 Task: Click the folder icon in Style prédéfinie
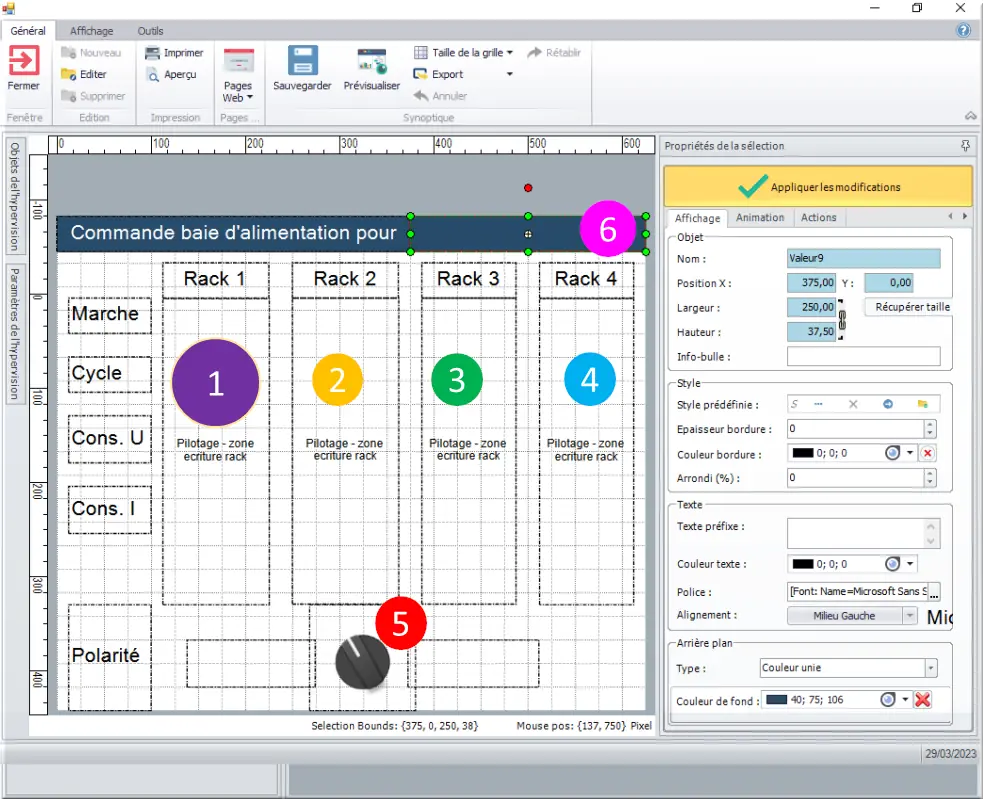point(922,404)
